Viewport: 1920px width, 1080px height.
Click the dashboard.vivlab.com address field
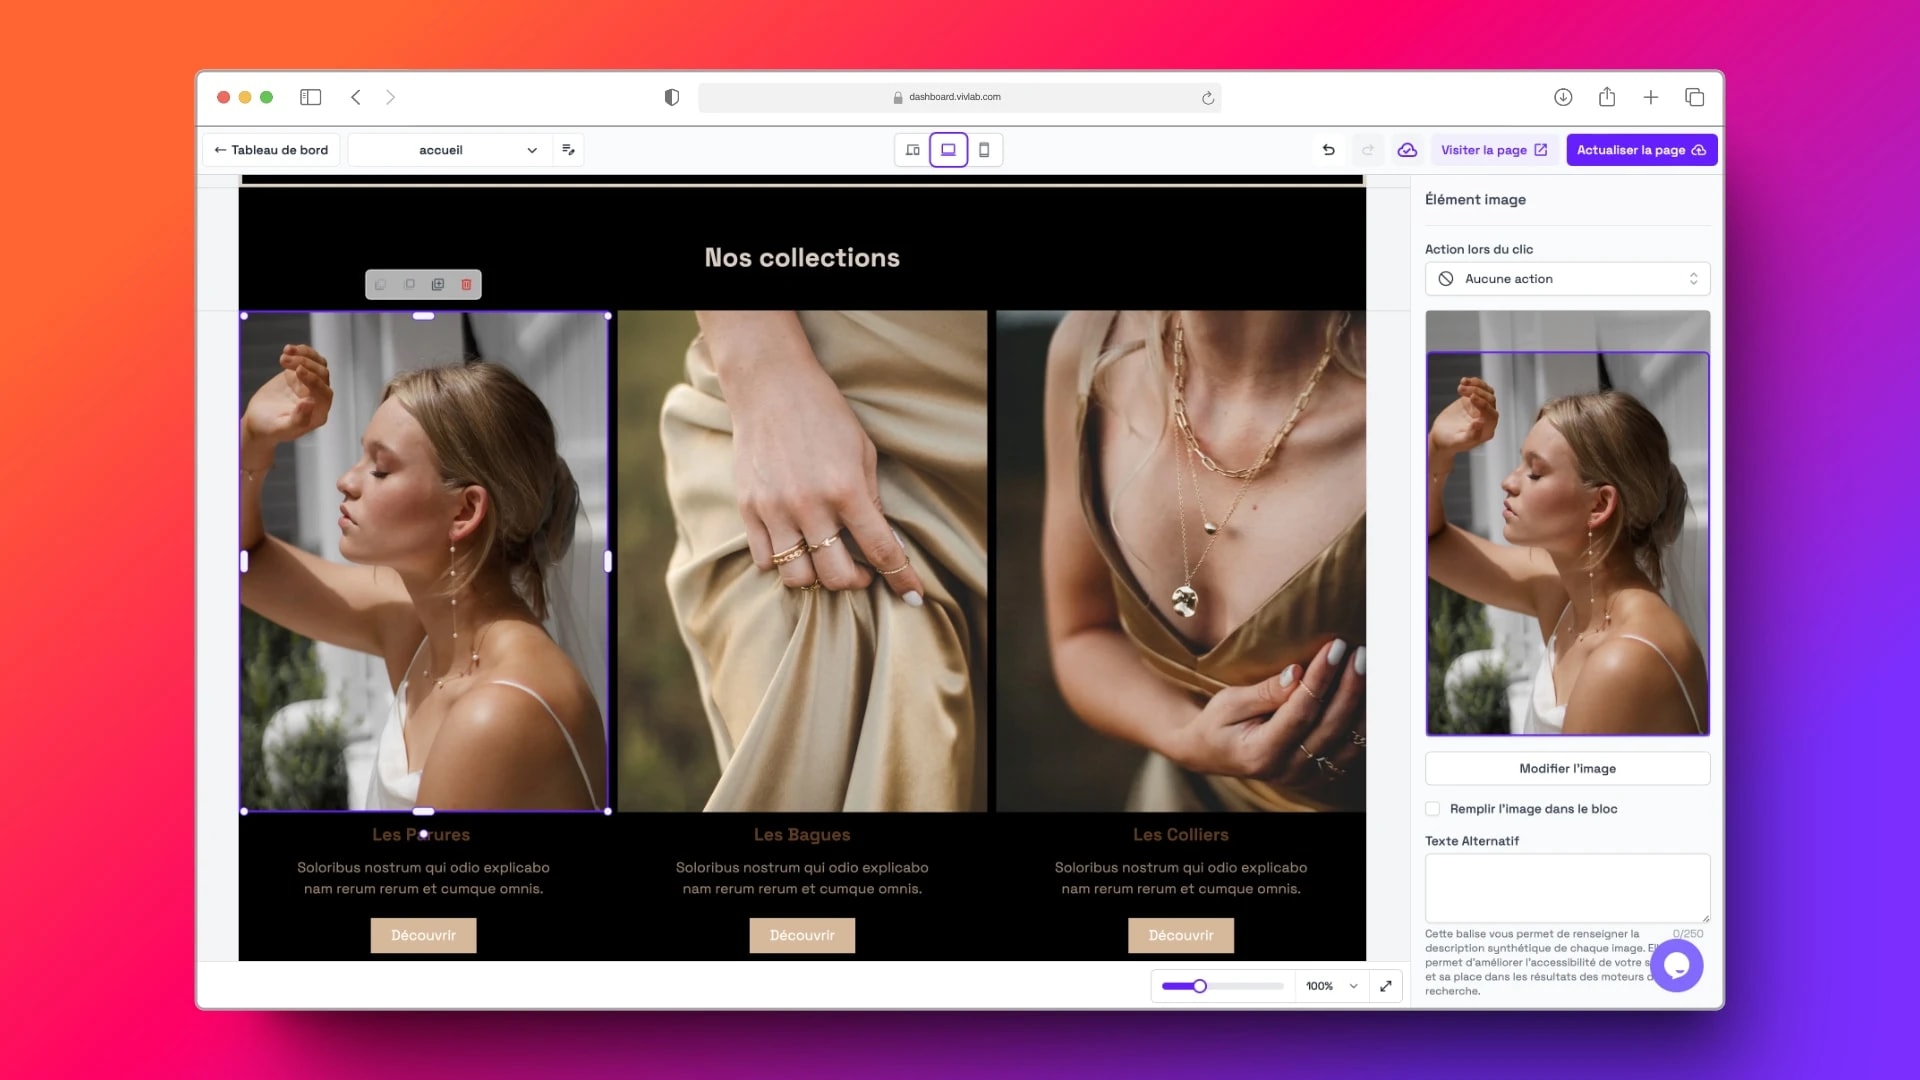click(959, 97)
